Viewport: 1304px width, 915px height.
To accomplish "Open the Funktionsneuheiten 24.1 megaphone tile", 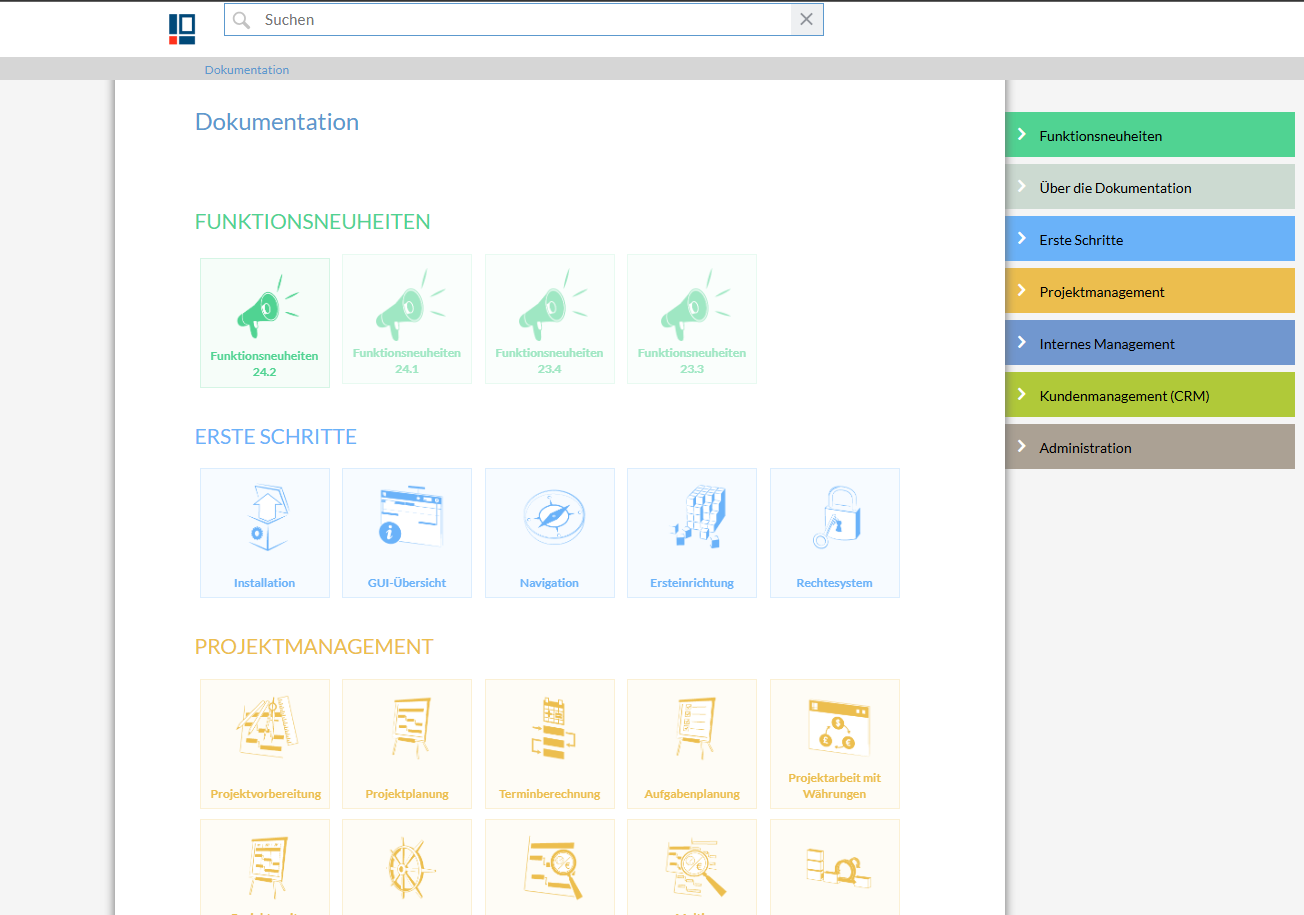I will coord(407,319).
